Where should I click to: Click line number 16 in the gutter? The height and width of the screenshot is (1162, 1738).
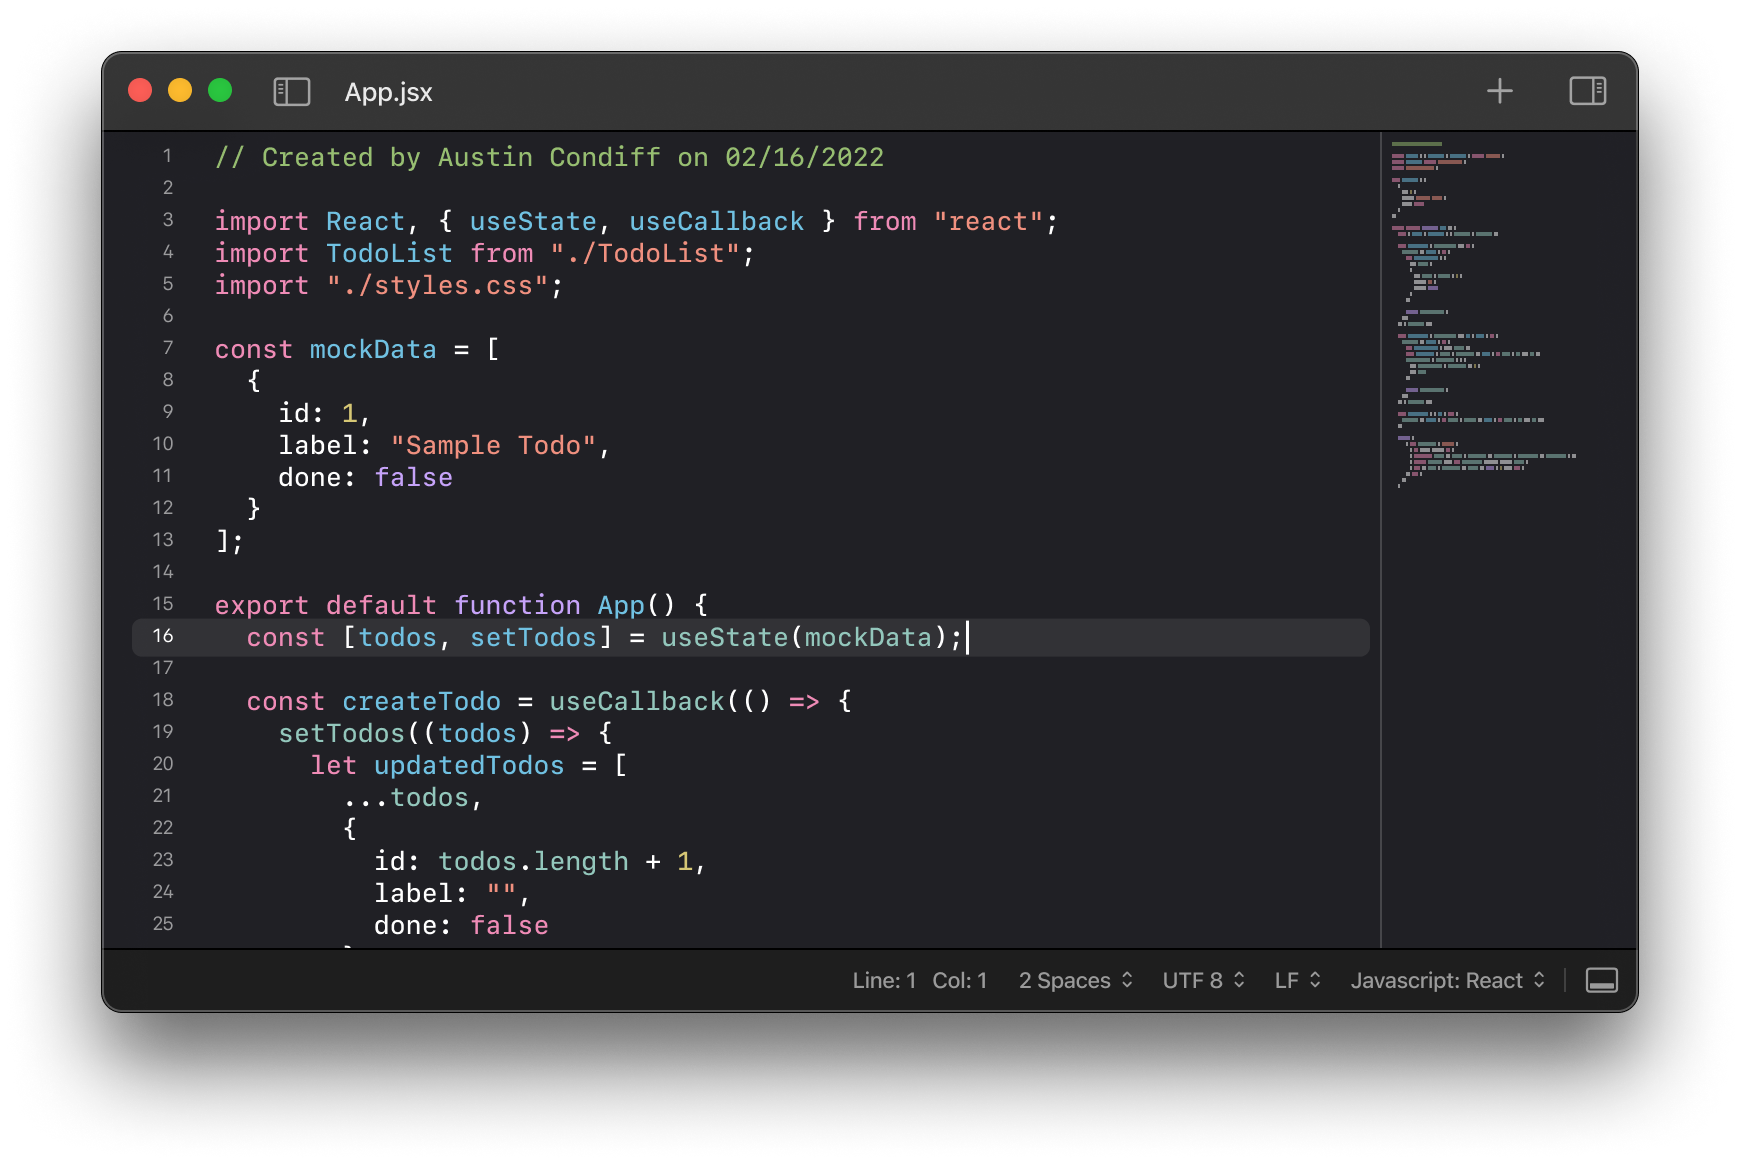click(x=163, y=636)
